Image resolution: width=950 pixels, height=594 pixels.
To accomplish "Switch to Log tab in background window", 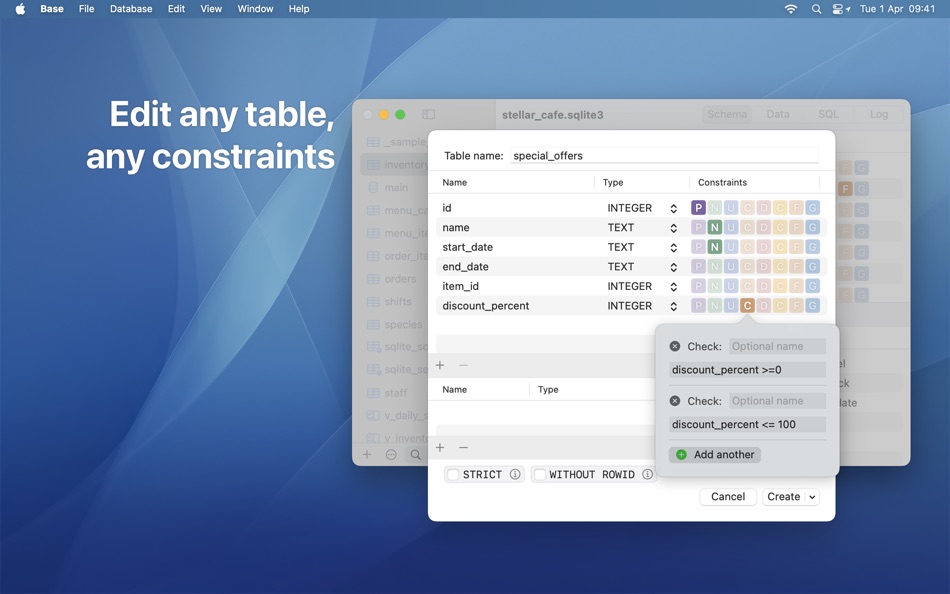I will (x=879, y=115).
